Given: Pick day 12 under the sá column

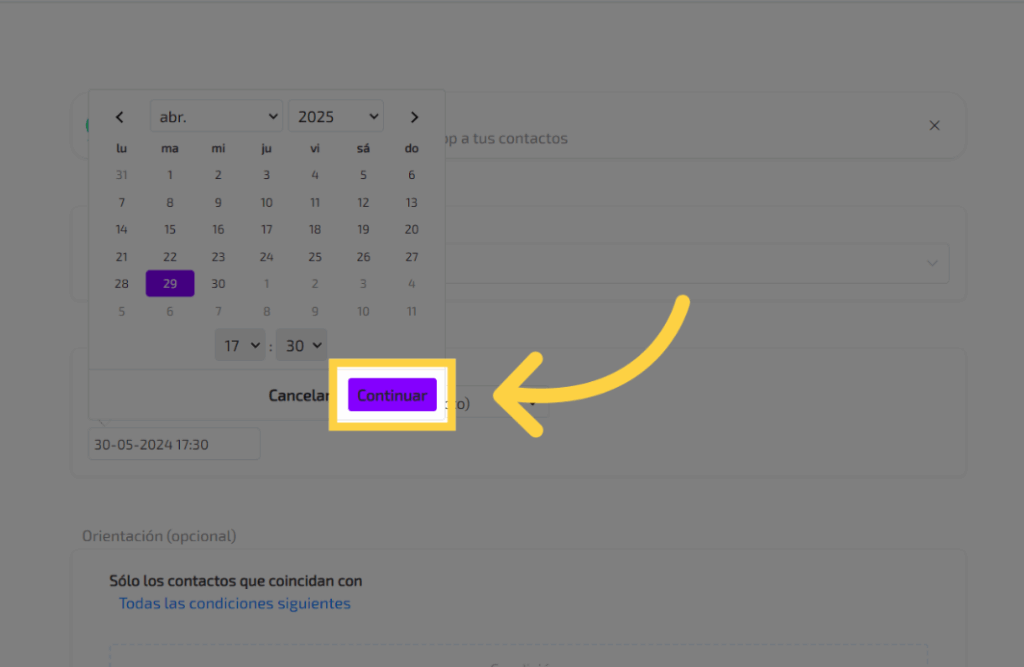Looking at the screenshot, I should 363,202.
